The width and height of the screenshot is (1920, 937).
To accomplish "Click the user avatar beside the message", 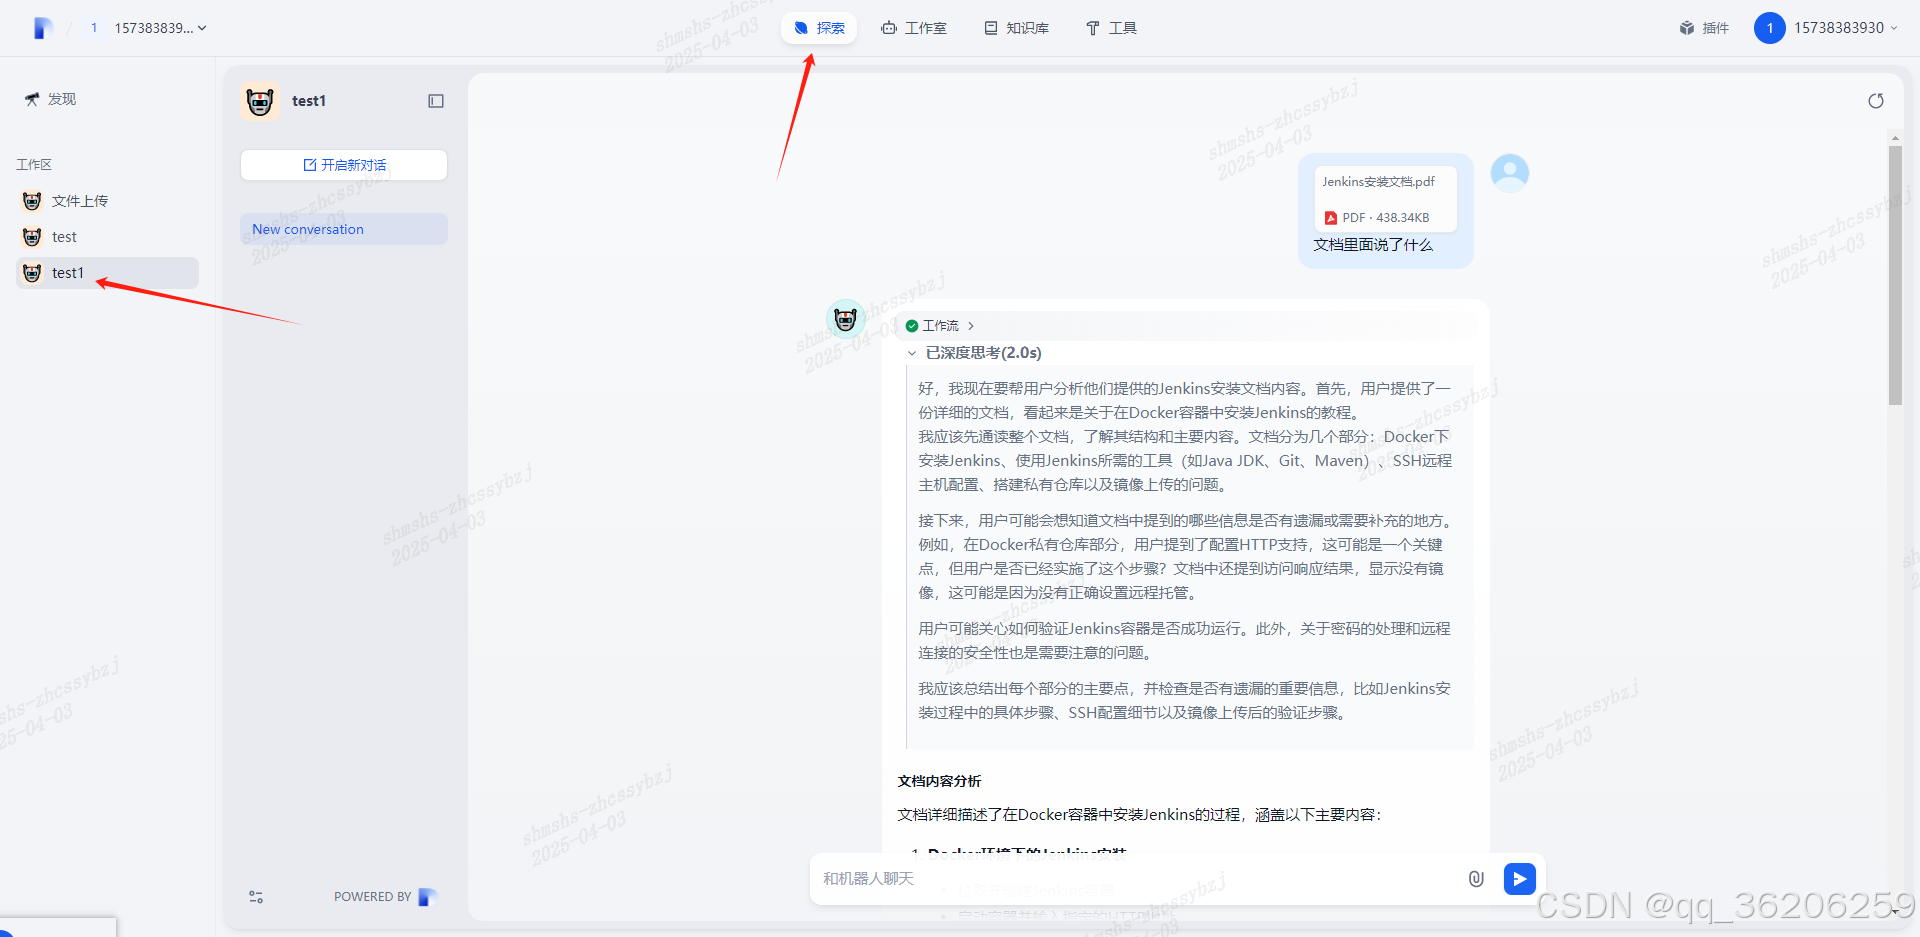I will click(x=1510, y=173).
